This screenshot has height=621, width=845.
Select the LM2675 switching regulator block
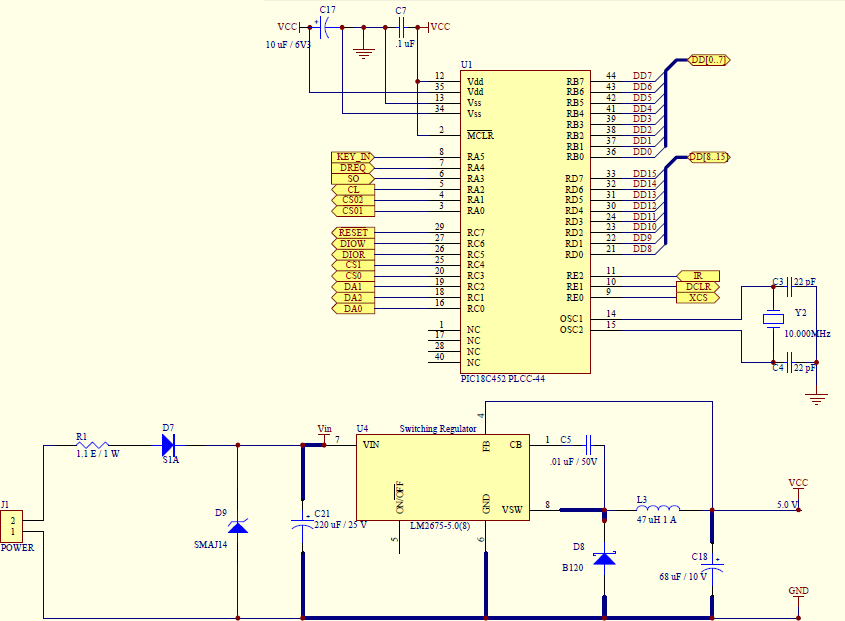click(443, 478)
